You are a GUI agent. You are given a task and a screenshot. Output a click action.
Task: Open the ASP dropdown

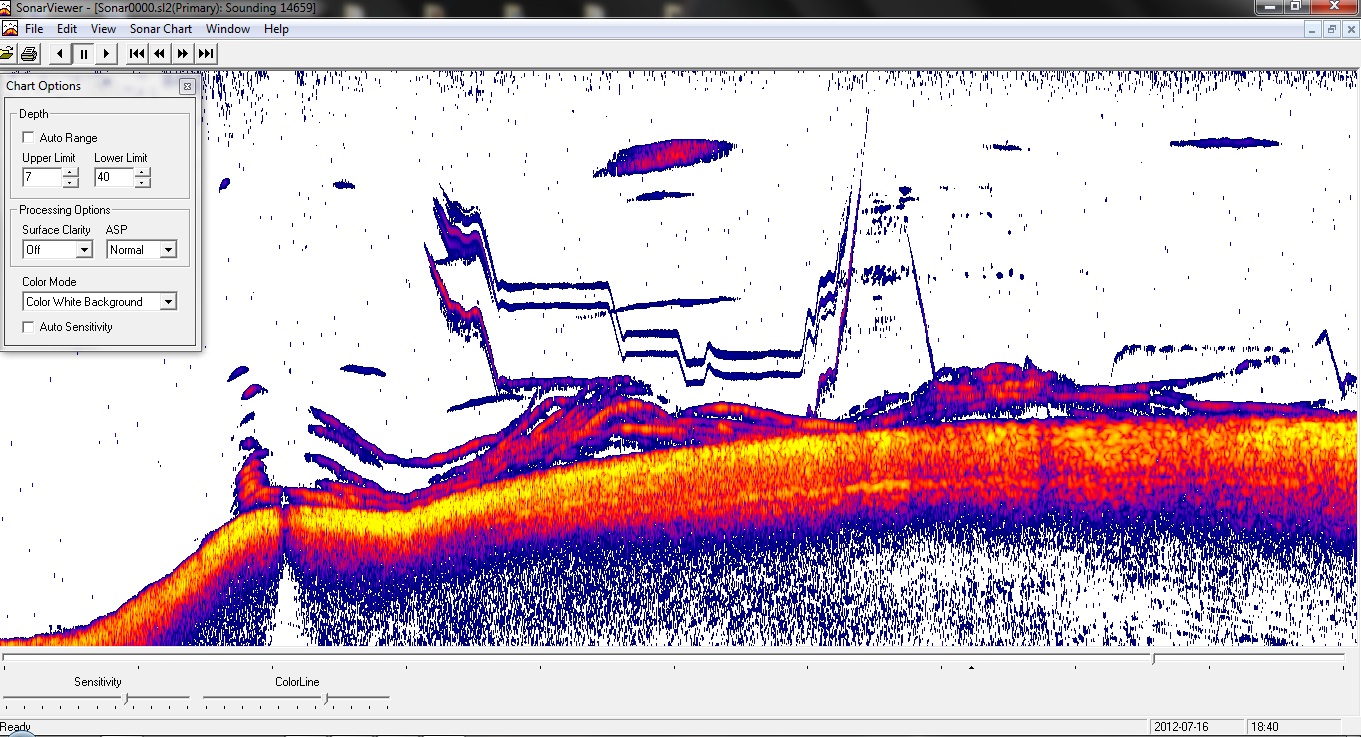(x=167, y=250)
